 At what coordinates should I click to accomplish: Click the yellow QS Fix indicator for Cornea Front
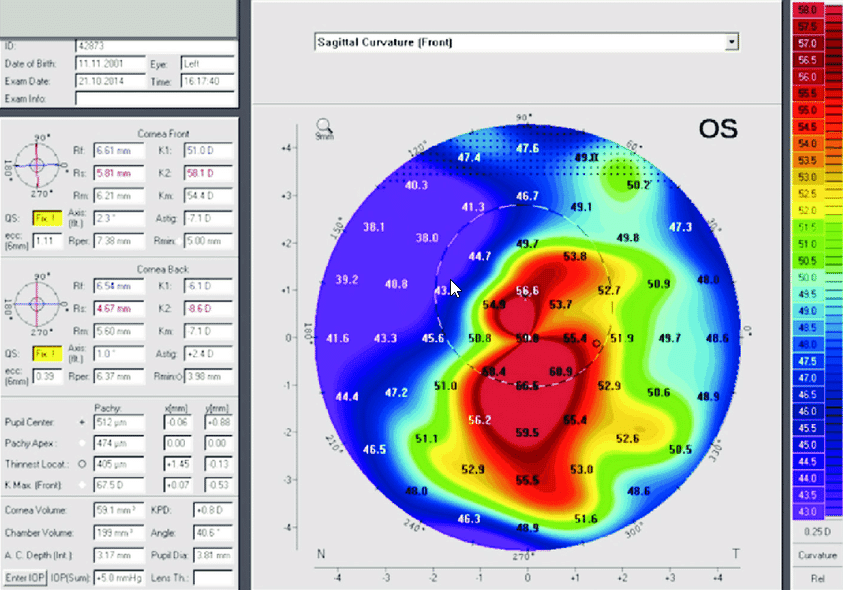tap(47, 218)
